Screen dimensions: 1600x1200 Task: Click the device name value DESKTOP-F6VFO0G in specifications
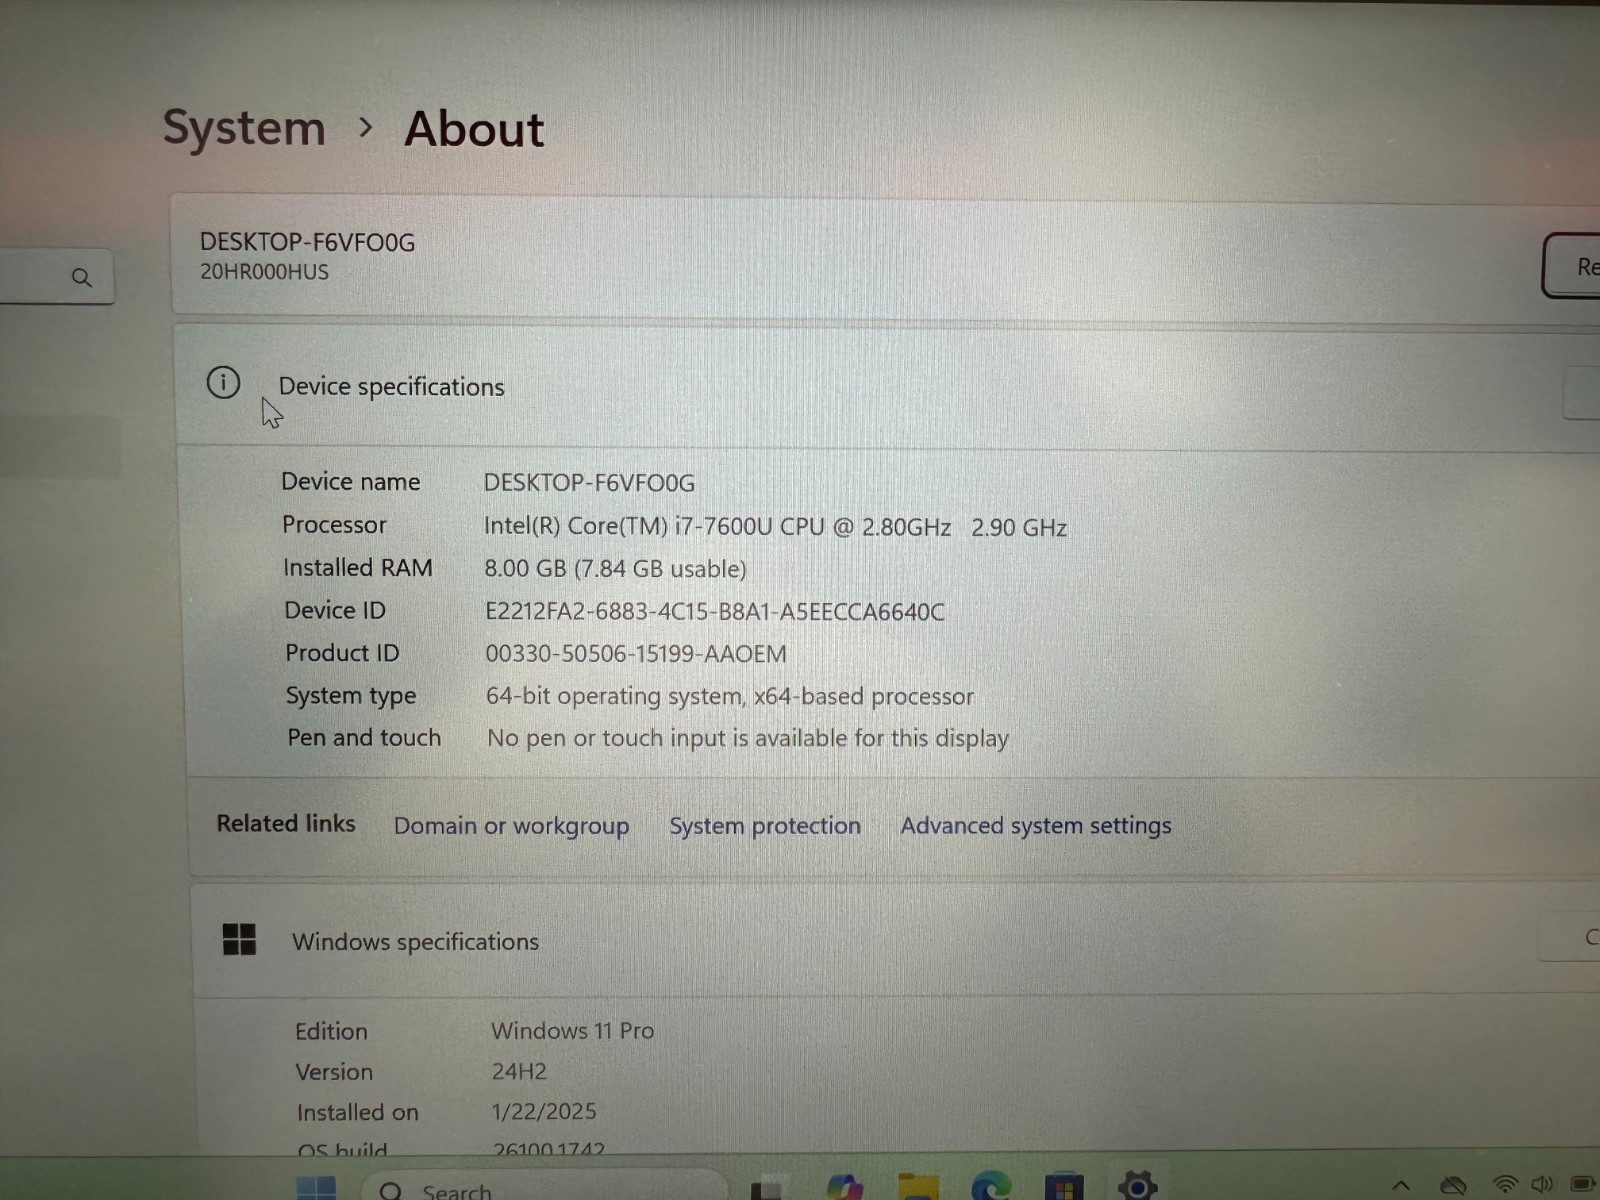[x=589, y=483]
